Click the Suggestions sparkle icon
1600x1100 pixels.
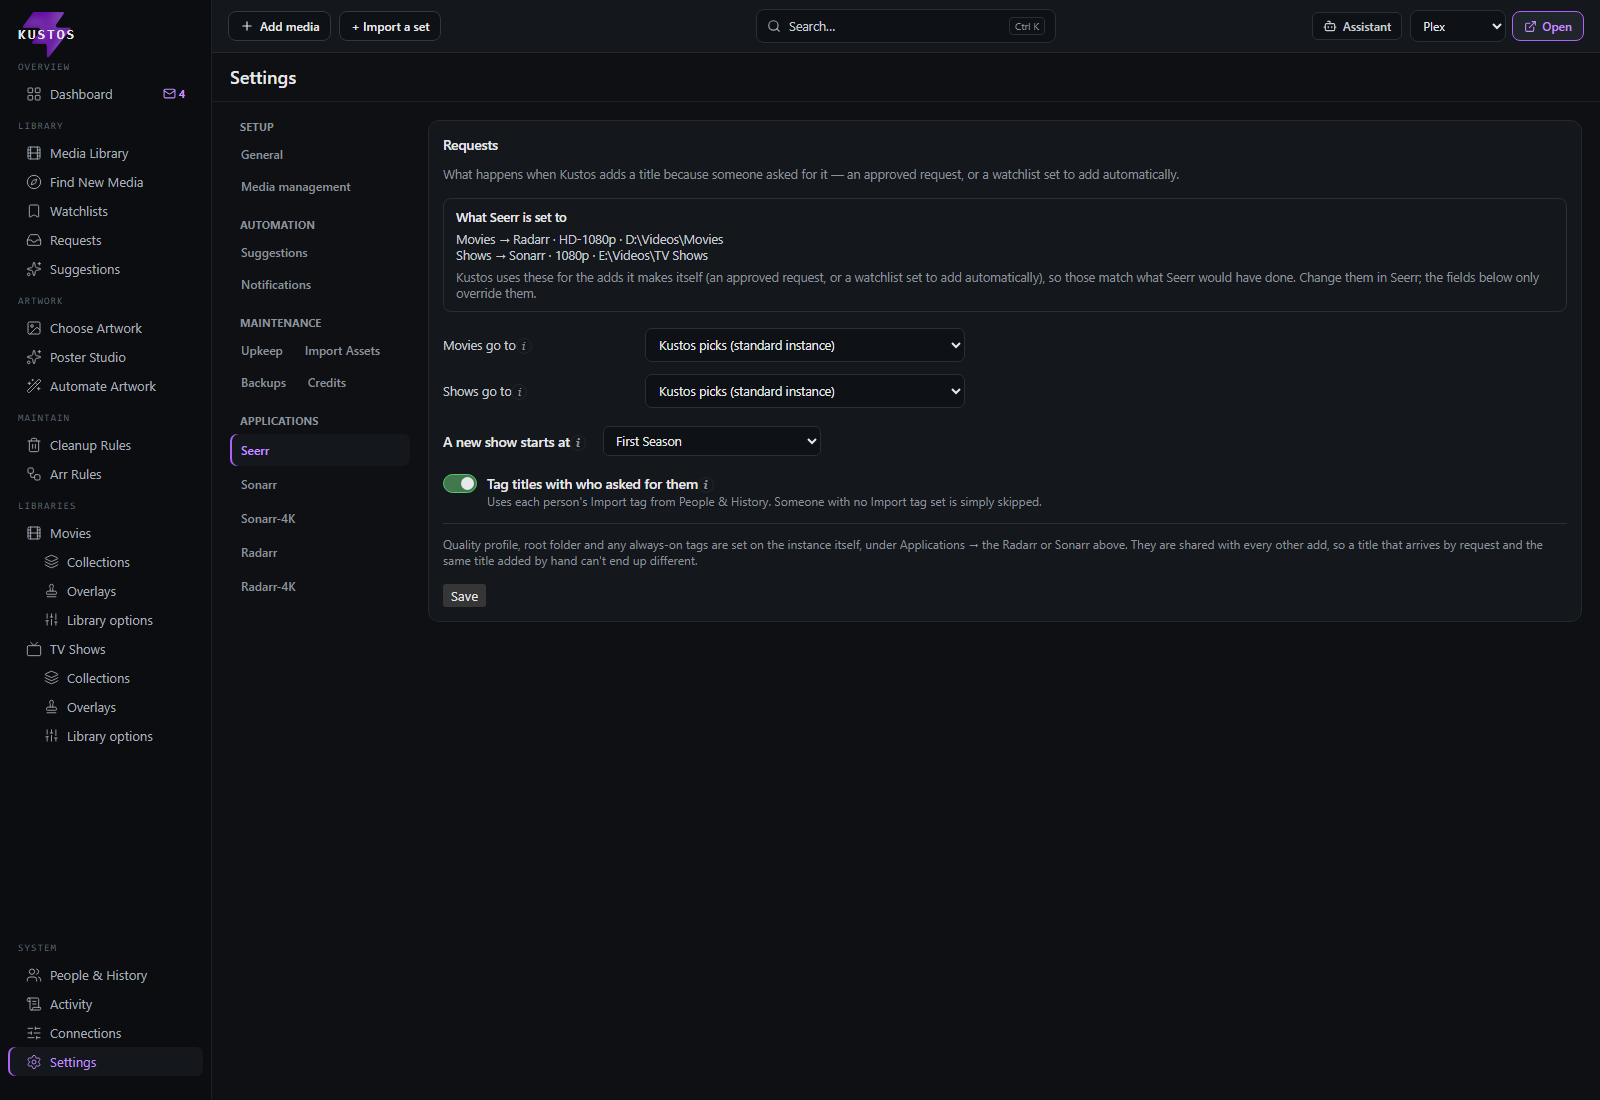point(34,269)
